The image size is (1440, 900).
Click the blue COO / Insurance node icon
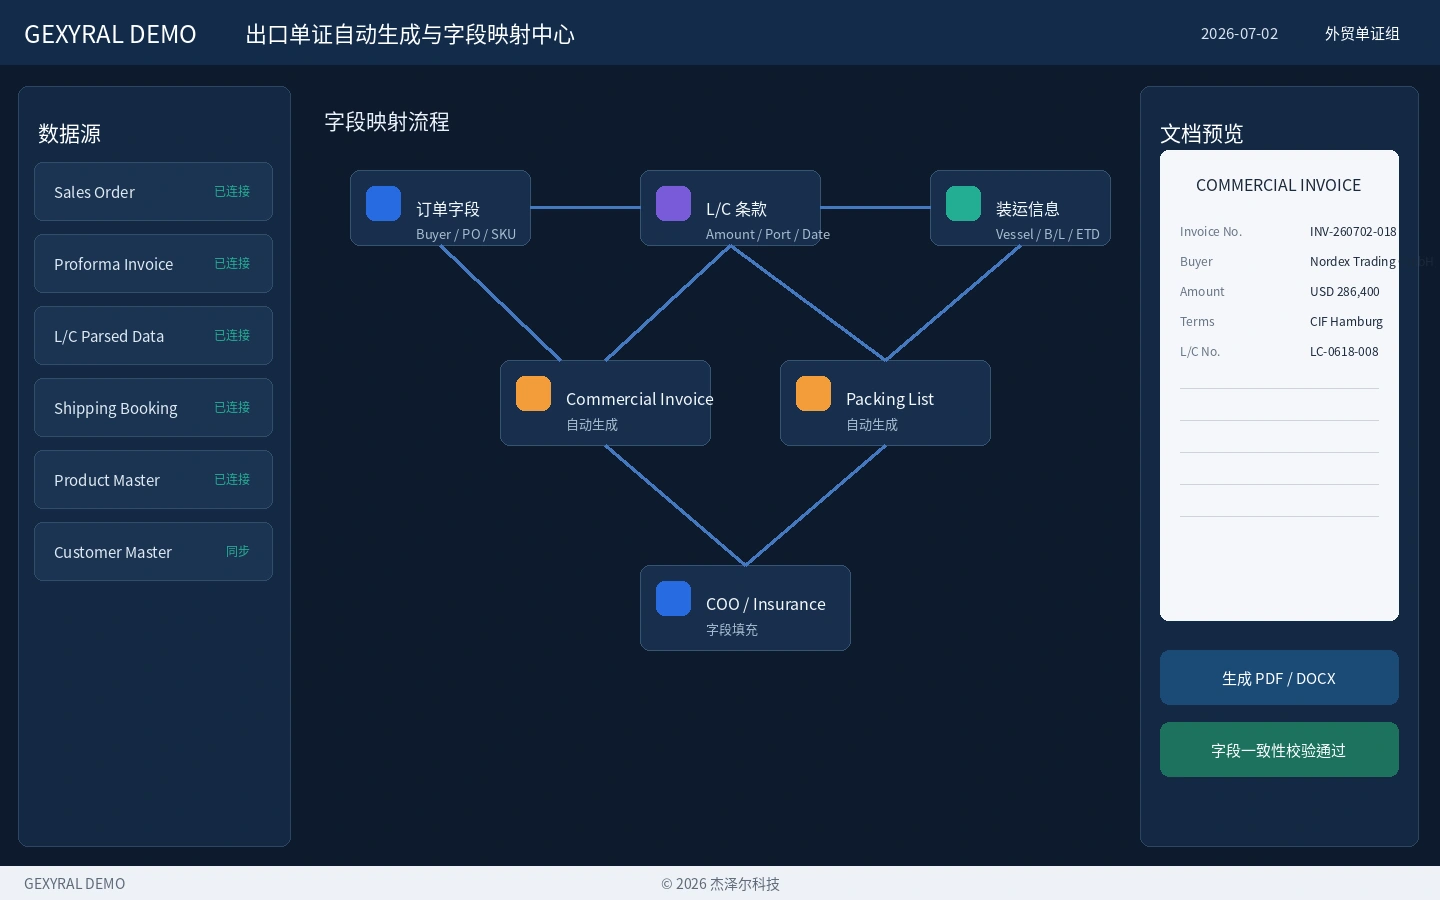coord(673,598)
